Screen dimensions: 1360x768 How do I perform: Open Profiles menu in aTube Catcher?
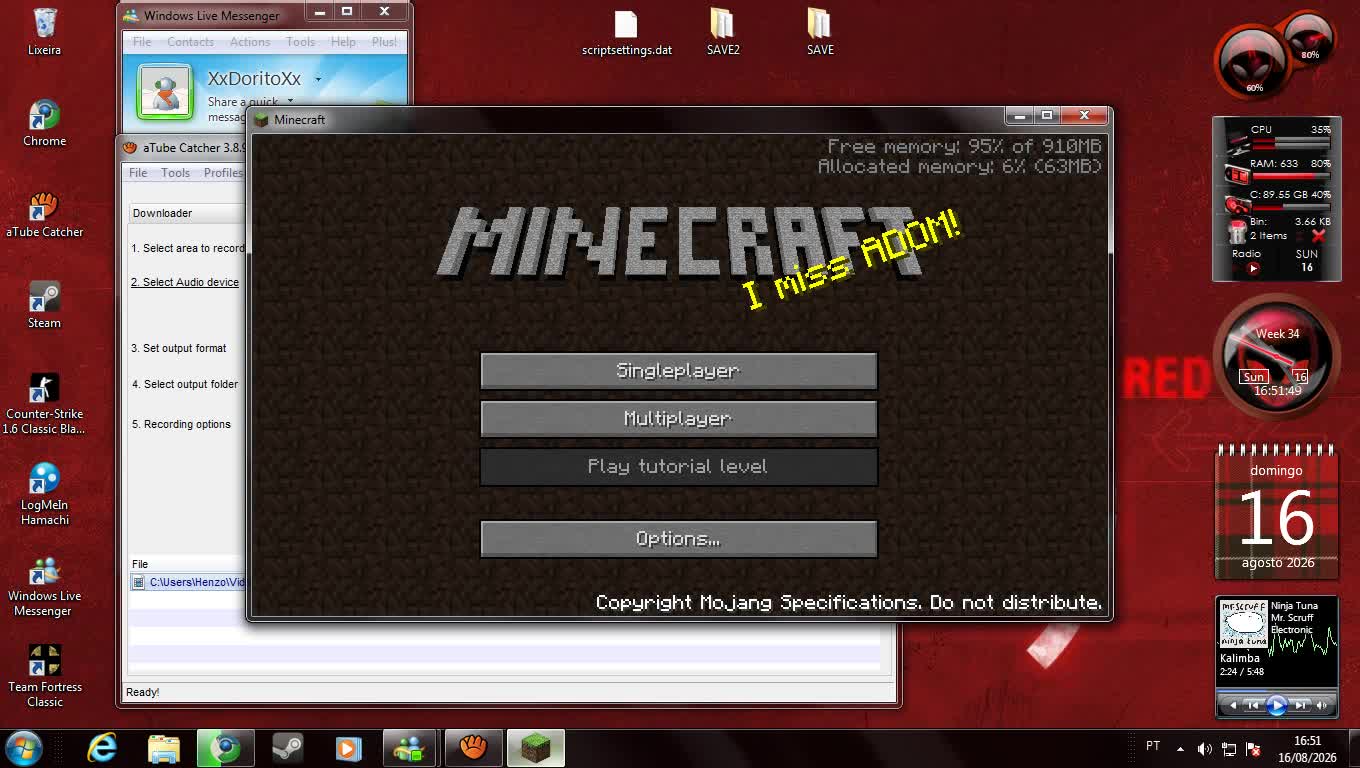click(x=223, y=173)
